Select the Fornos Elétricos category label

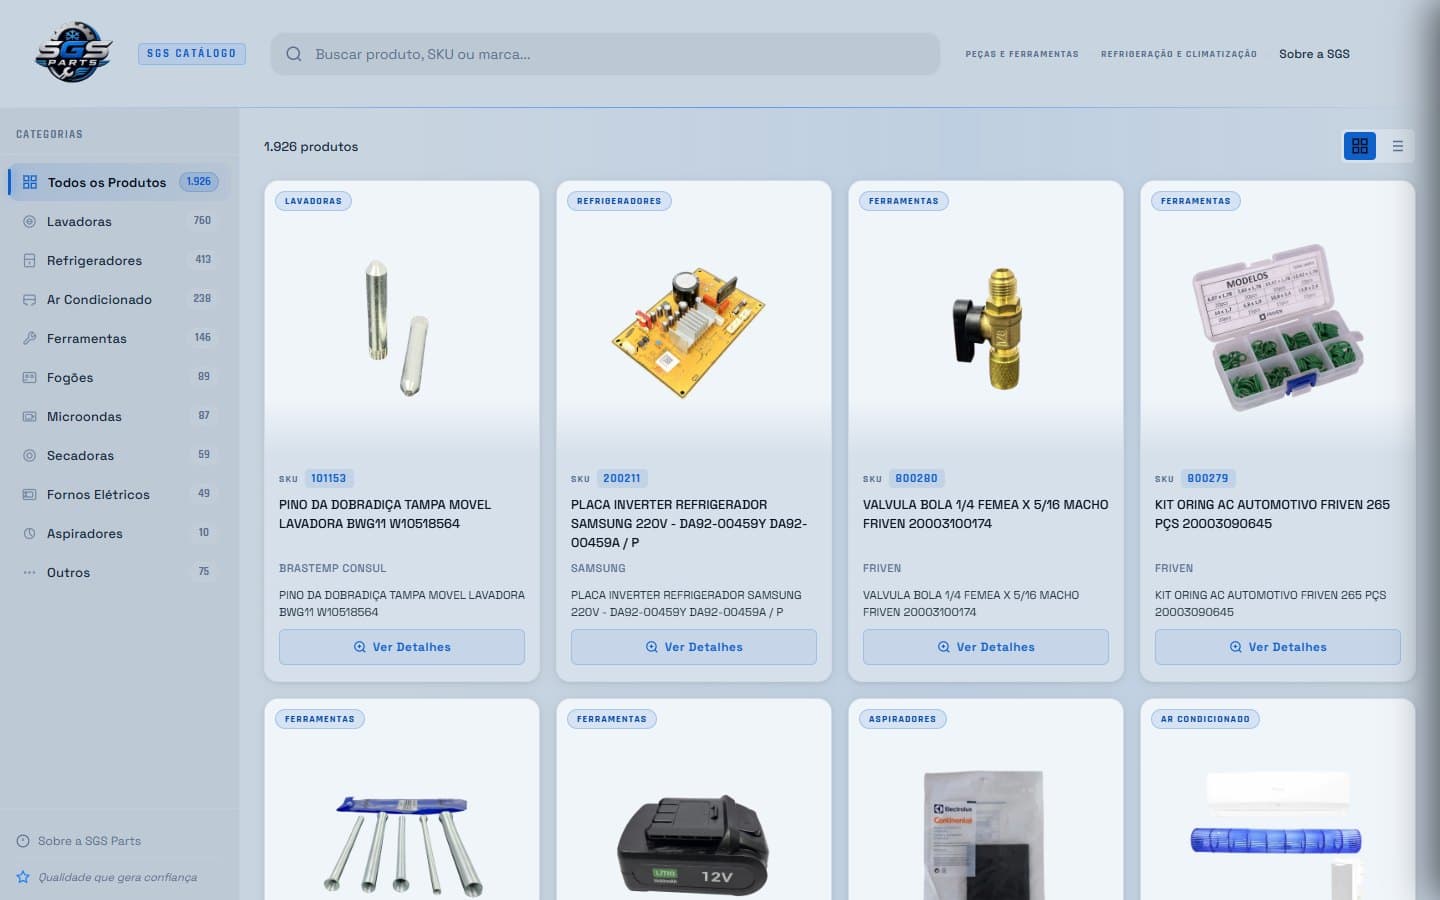[98, 494]
